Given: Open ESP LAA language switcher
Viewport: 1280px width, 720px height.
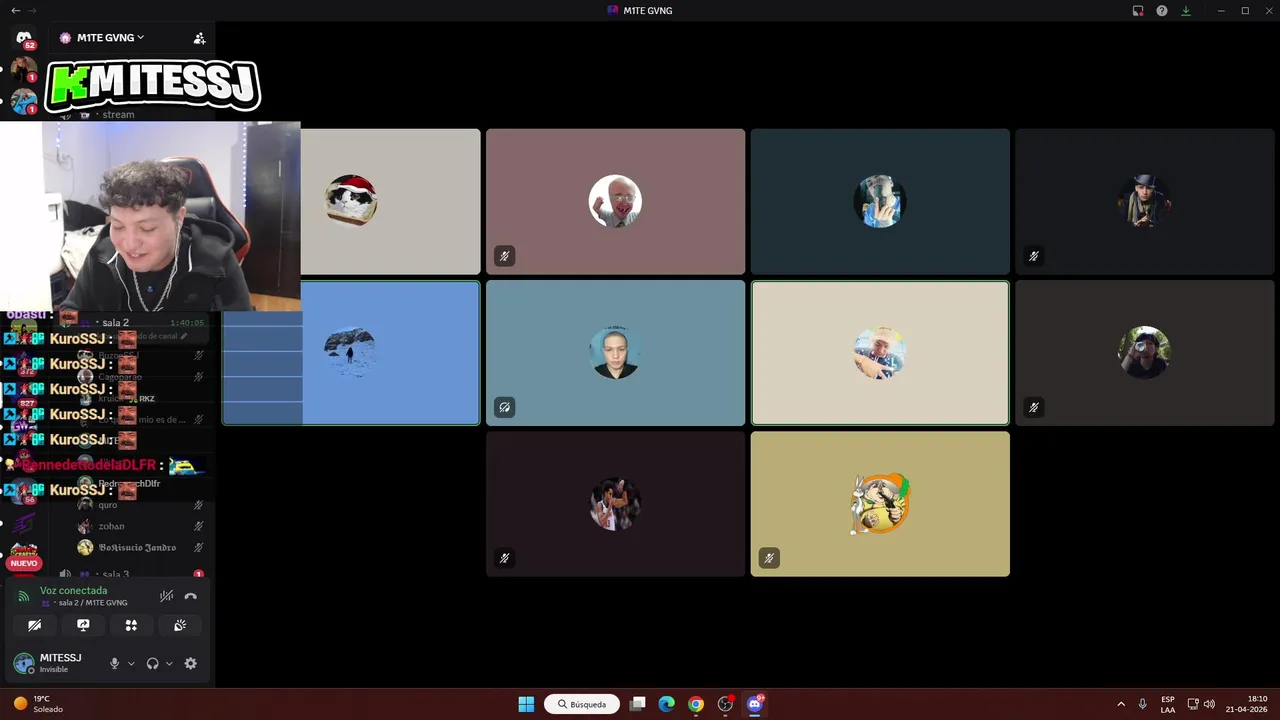Looking at the screenshot, I should click(x=1168, y=704).
